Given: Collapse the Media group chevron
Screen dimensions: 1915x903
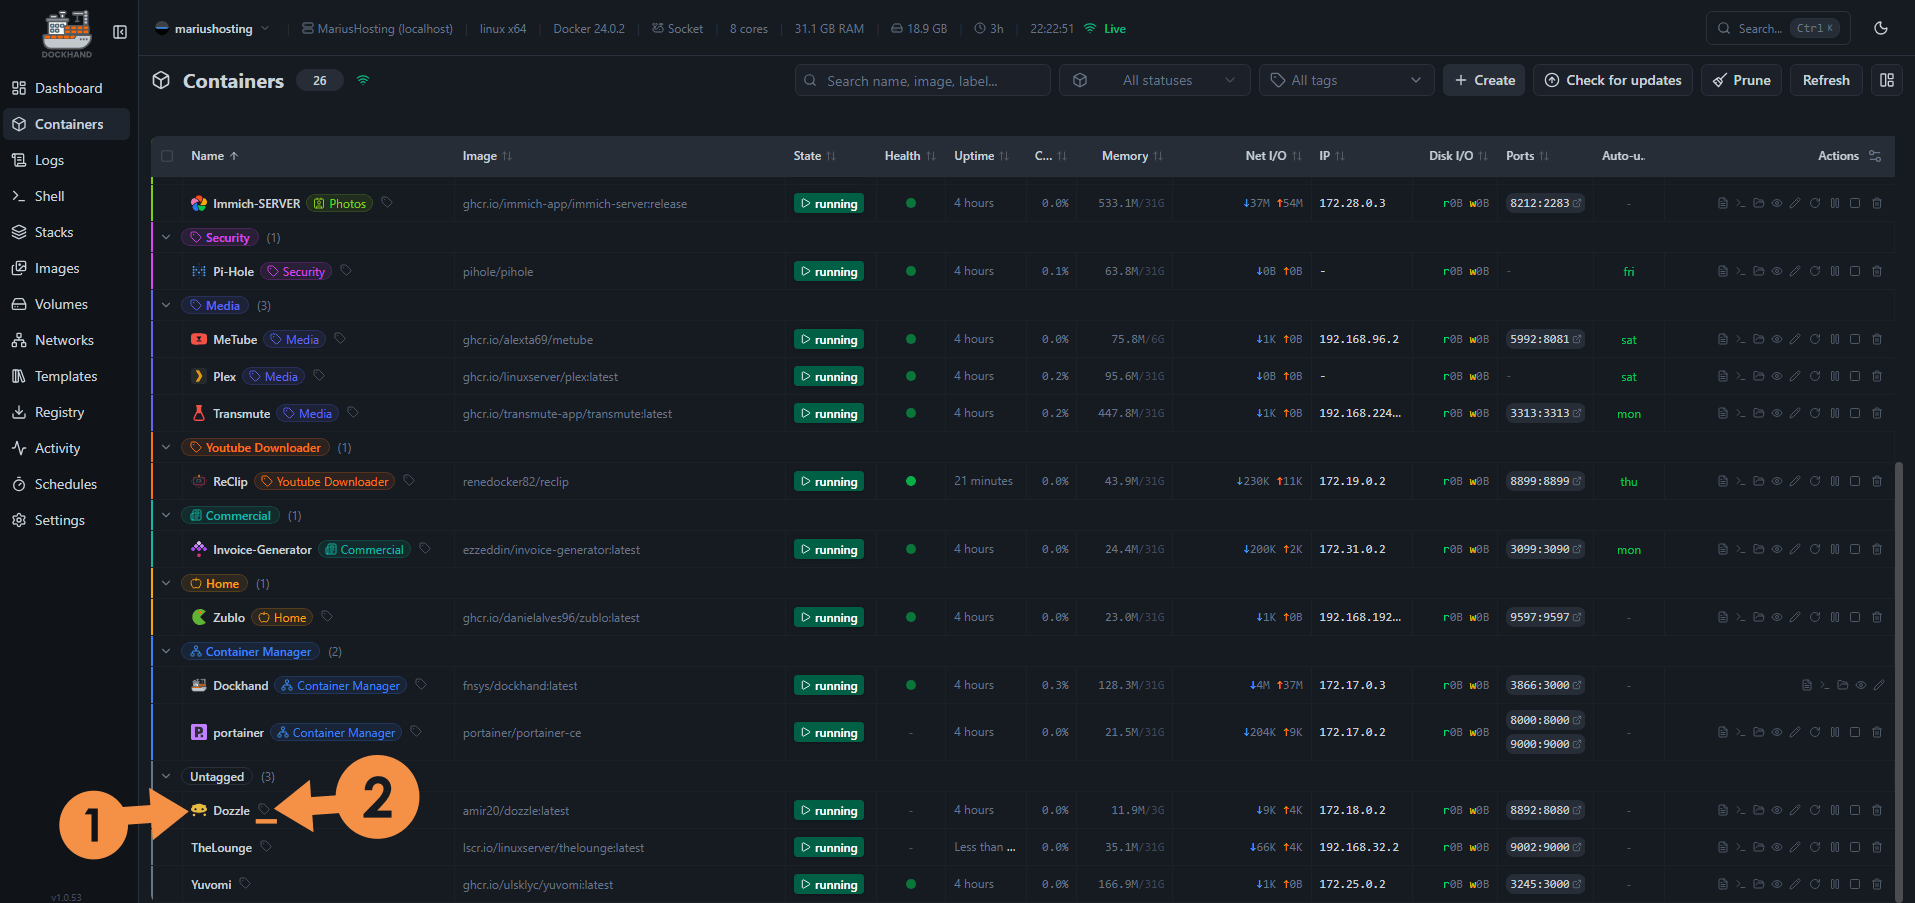Looking at the screenshot, I should pyautogui.click(x=166, y=305).
